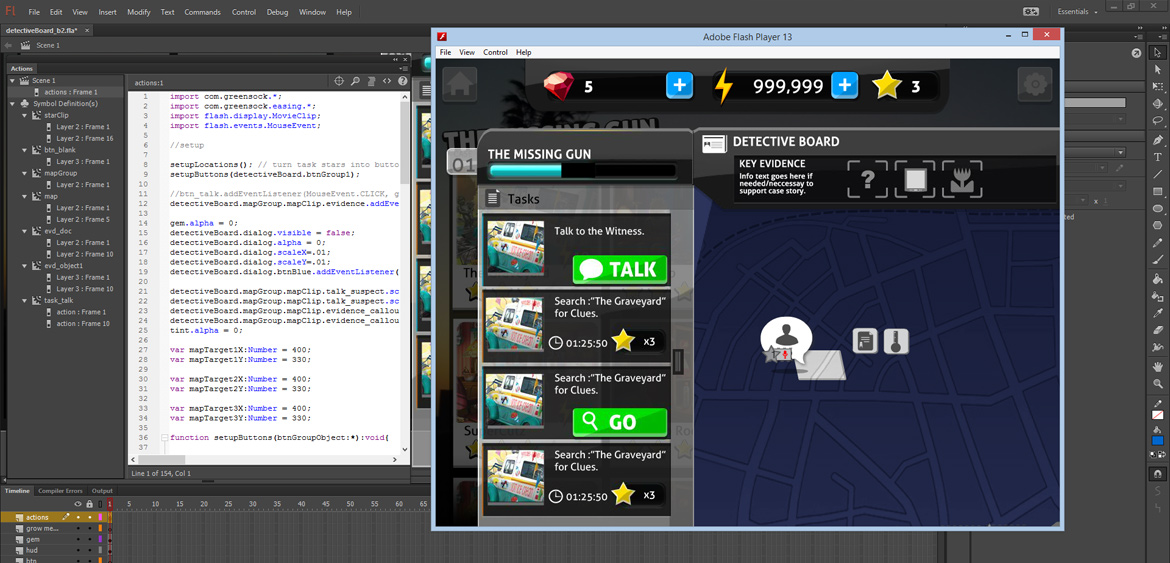Click the game settings gear icon

point(1034,85)
